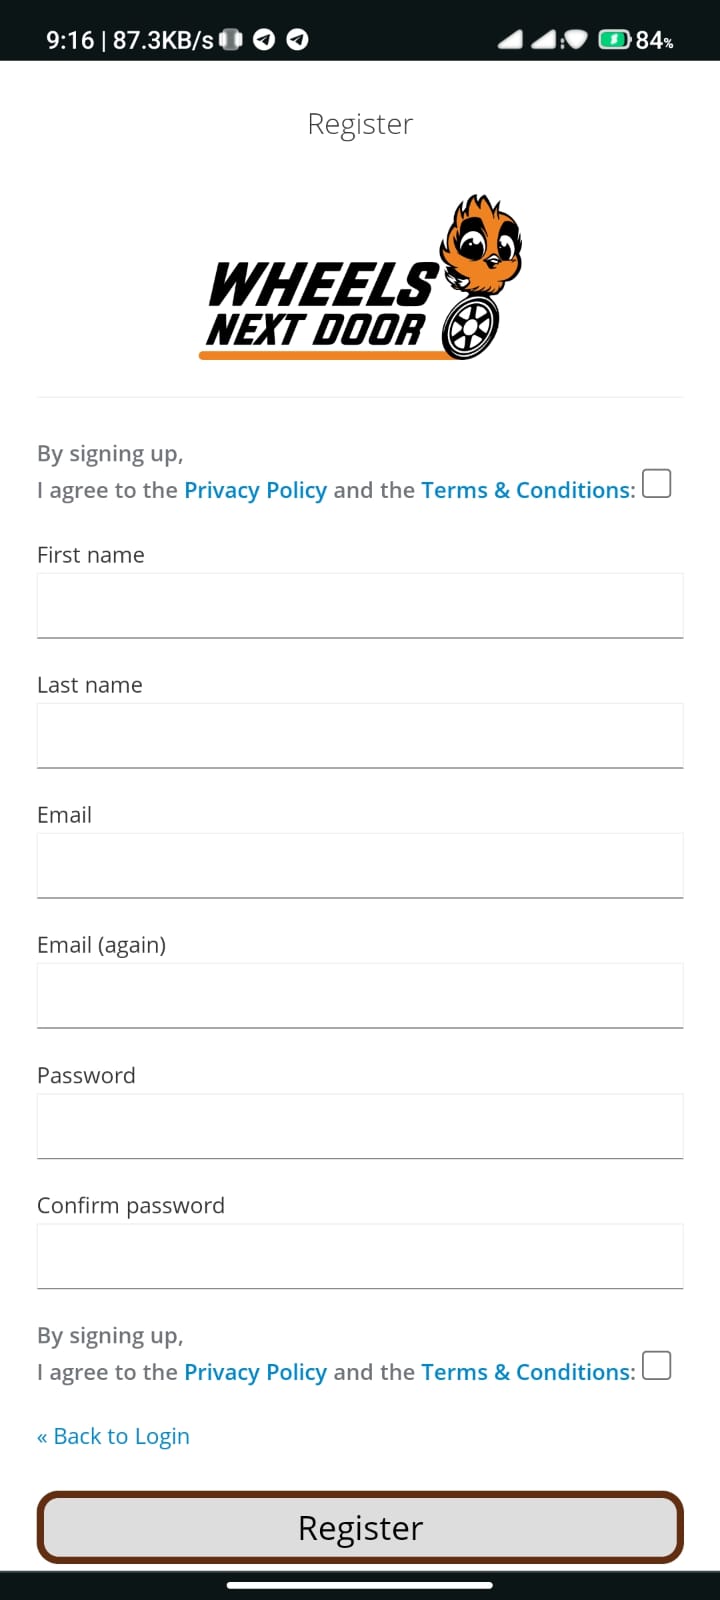Tap the Wheels Next Door logo
Image resolution: width=720 pixels, height=1600 pixels.
pos(360,280)
